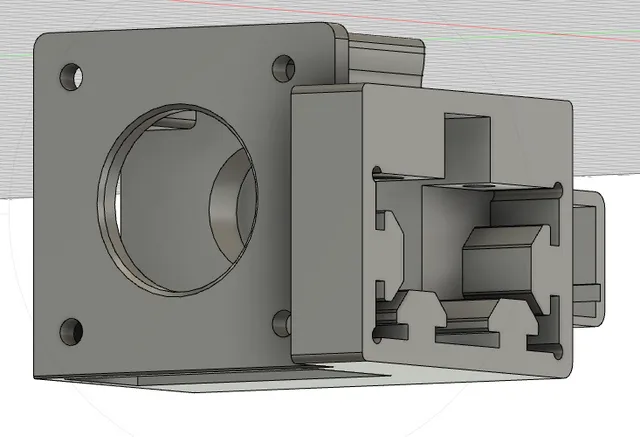Click the small hole on the cavity ledge
The height and width of the screenshot is (437, 640).
tap(480, 186)
